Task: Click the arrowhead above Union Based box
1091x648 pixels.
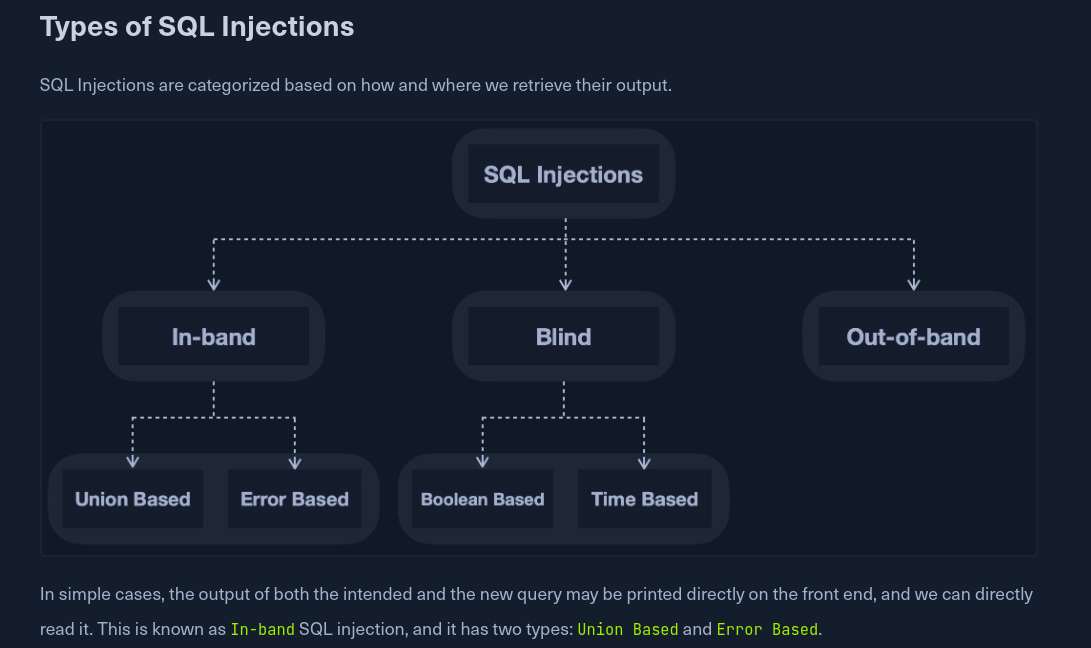Action: pos(133,461)
